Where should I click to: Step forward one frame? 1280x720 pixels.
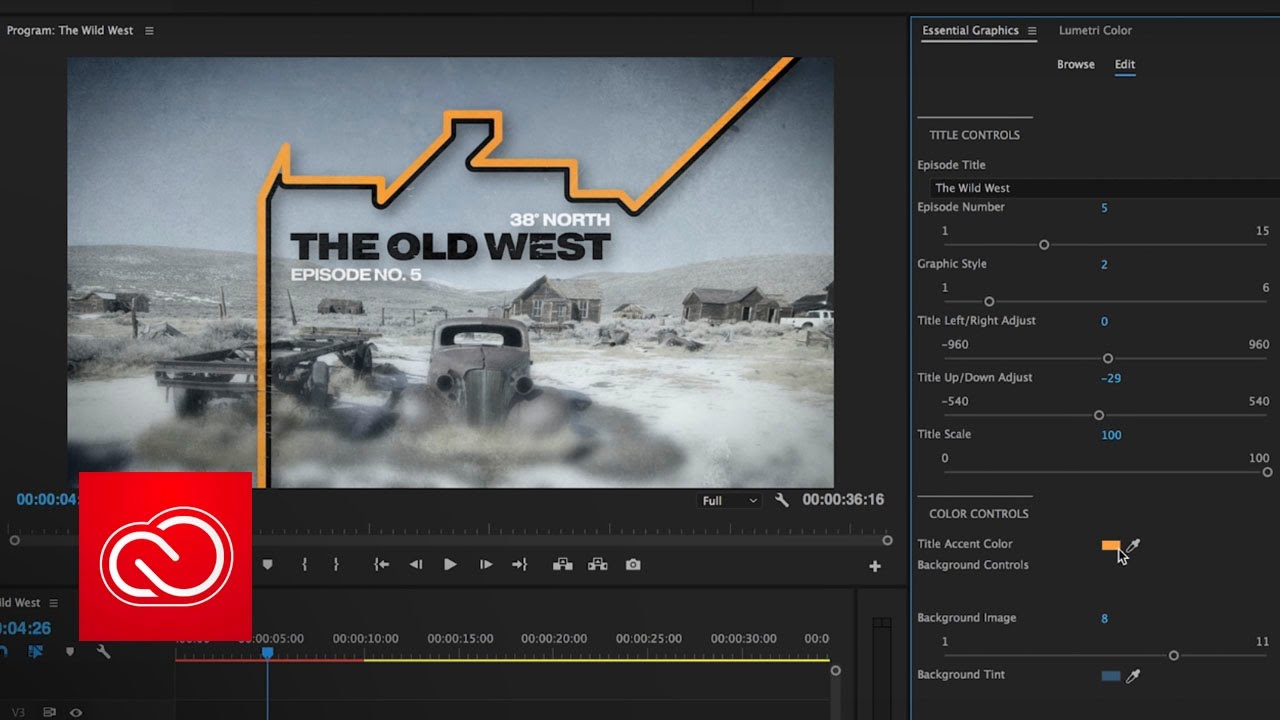(x=486, y=565)
